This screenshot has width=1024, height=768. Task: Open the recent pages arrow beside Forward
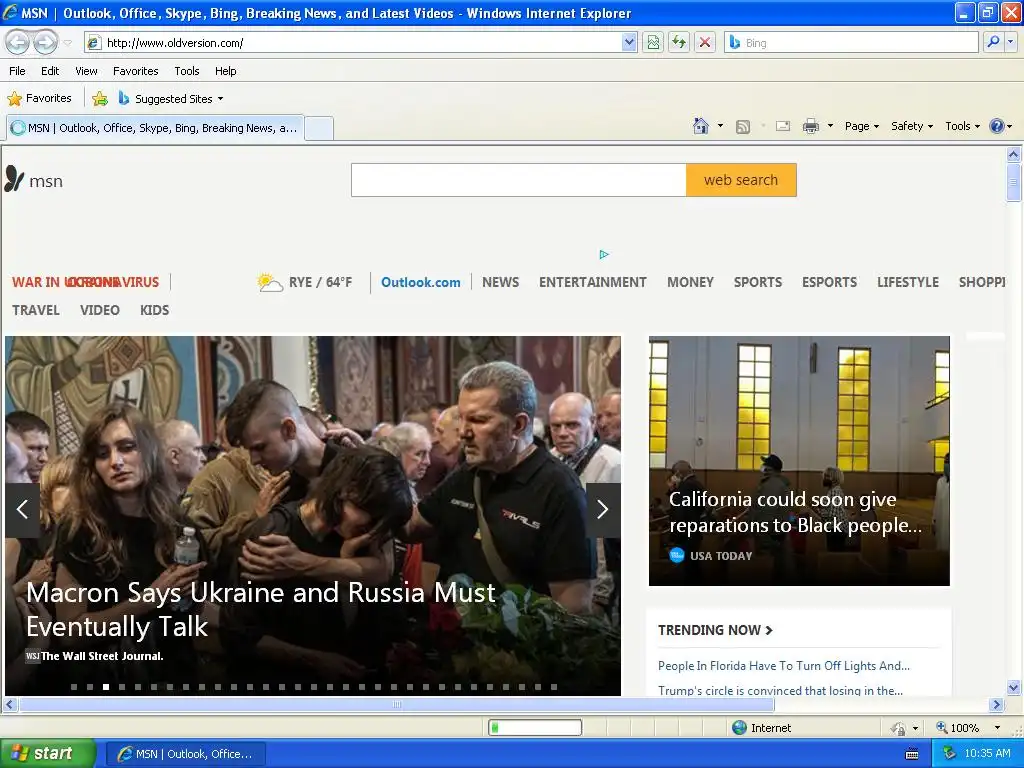click(x=67, y=43)
